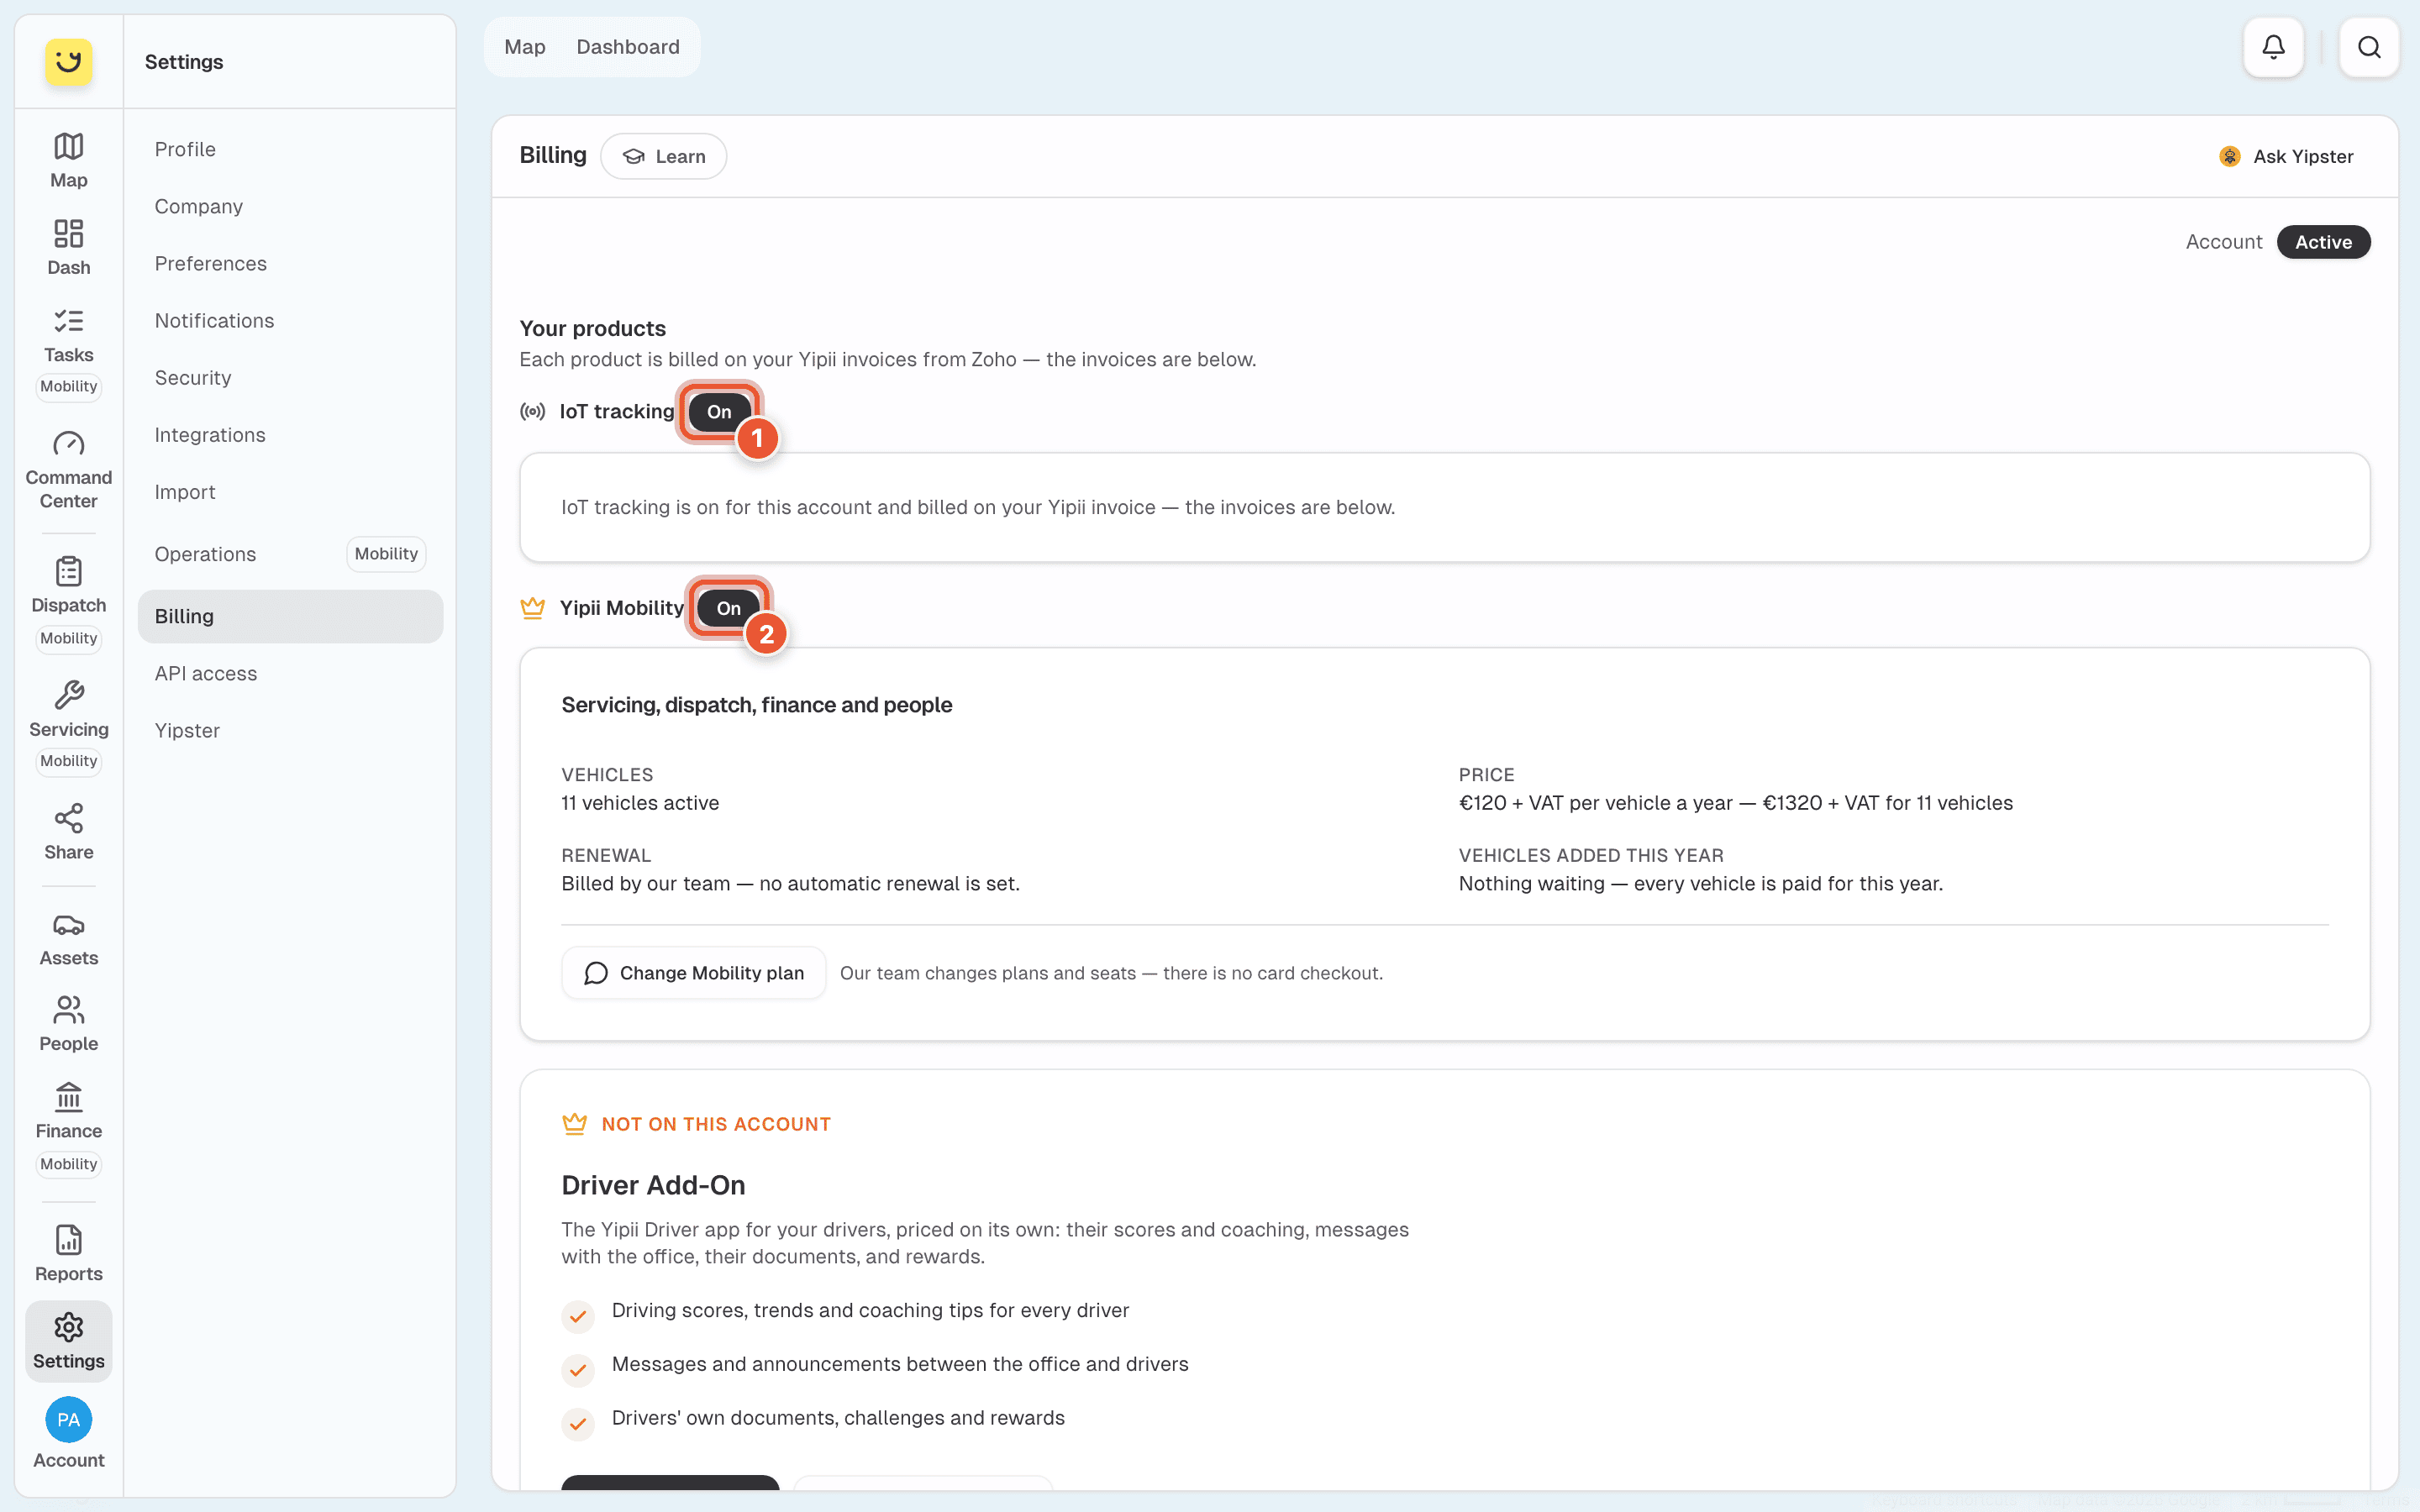Open the Map sidebar icon
This screenshot has height=1512, width=2420.
pyautogui.click(x=68, y=160)
